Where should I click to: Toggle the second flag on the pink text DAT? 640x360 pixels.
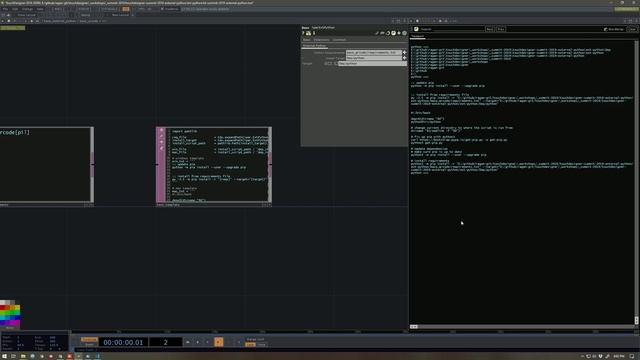[x=162, y=136]
